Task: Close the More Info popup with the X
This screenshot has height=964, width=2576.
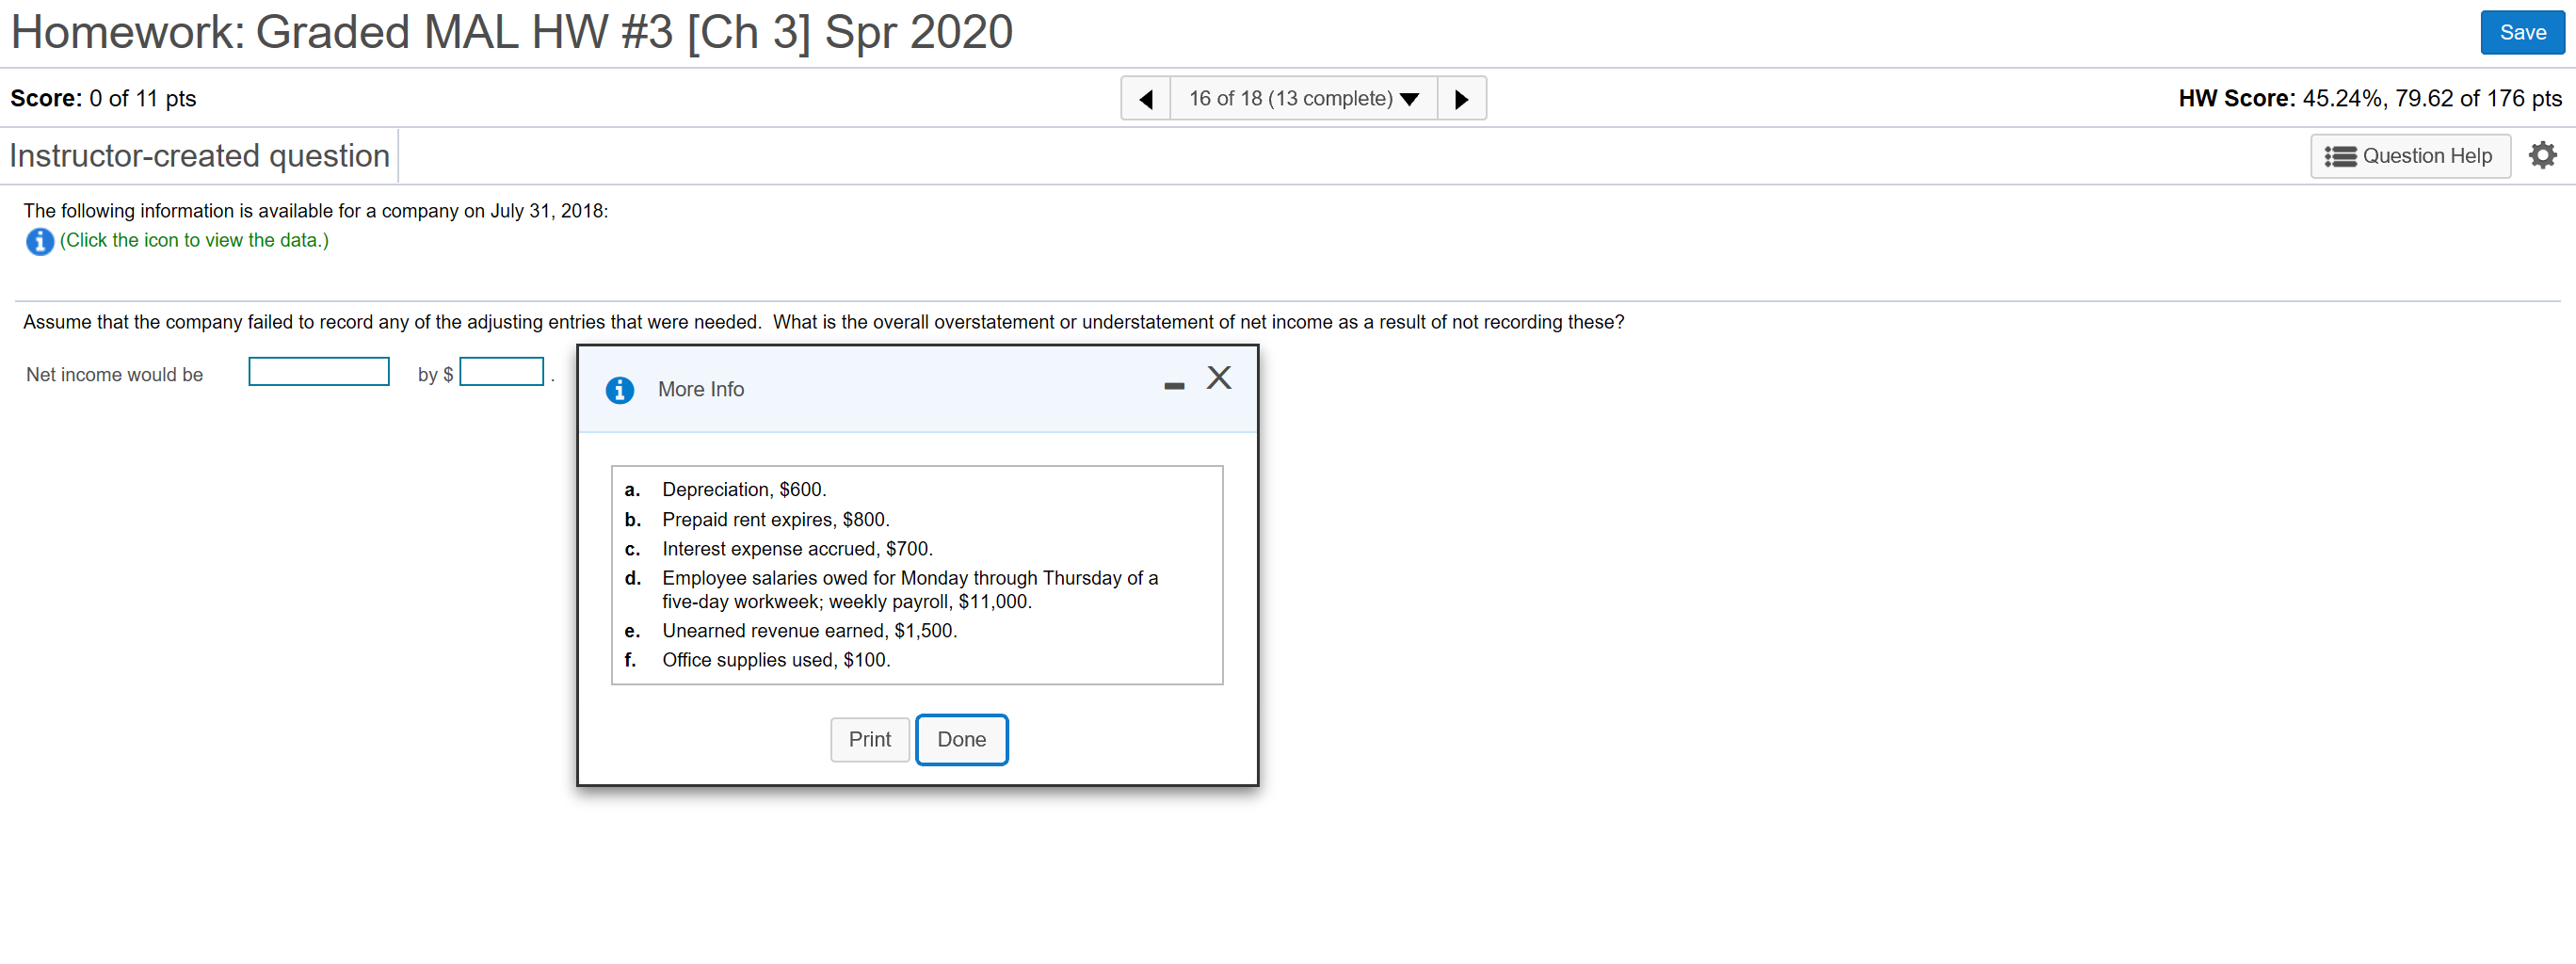Action: (1218, 378)
